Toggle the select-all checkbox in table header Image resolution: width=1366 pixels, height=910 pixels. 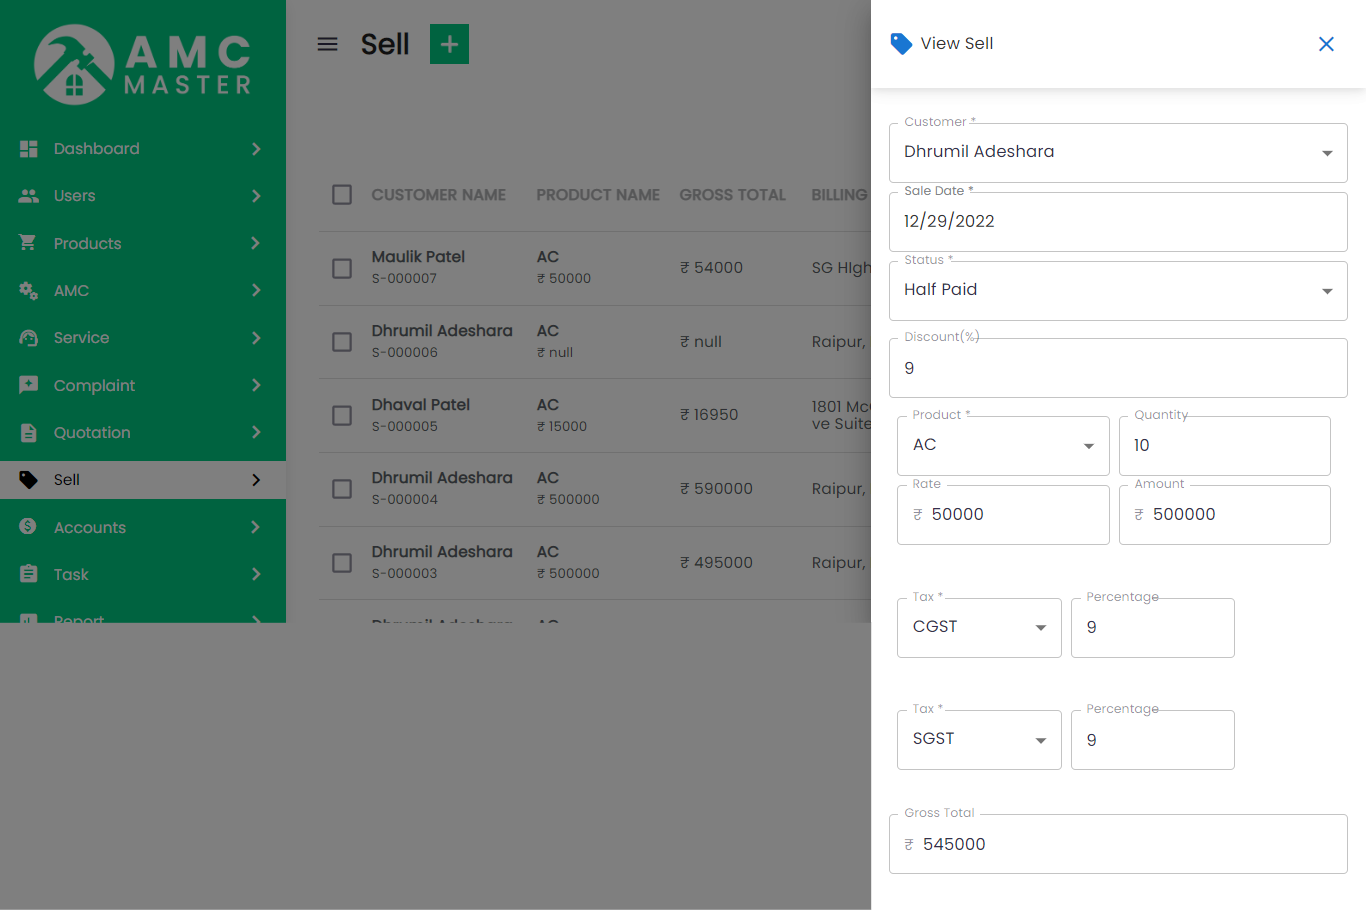pyautogui.click(x=342, y=195)
